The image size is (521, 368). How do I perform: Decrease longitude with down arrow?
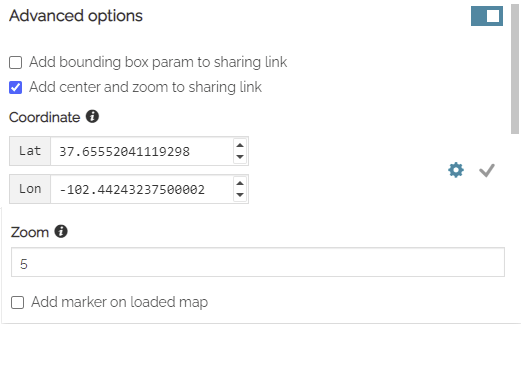coord(240,195)
